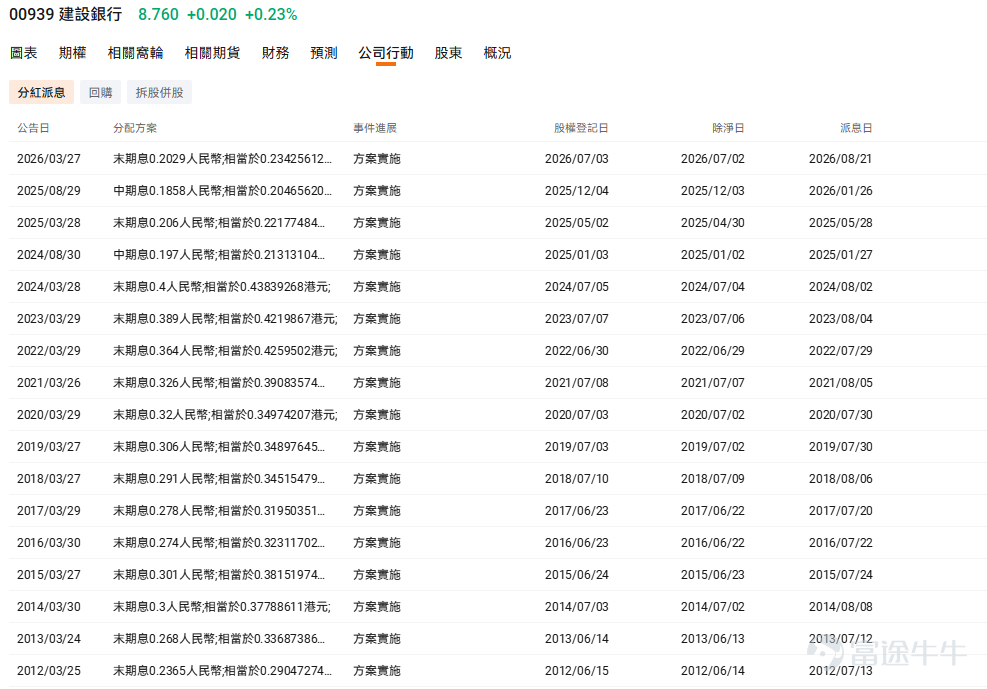Go to the 相關期貨 tab
The image size is (987, 689).
pos(212,53)
